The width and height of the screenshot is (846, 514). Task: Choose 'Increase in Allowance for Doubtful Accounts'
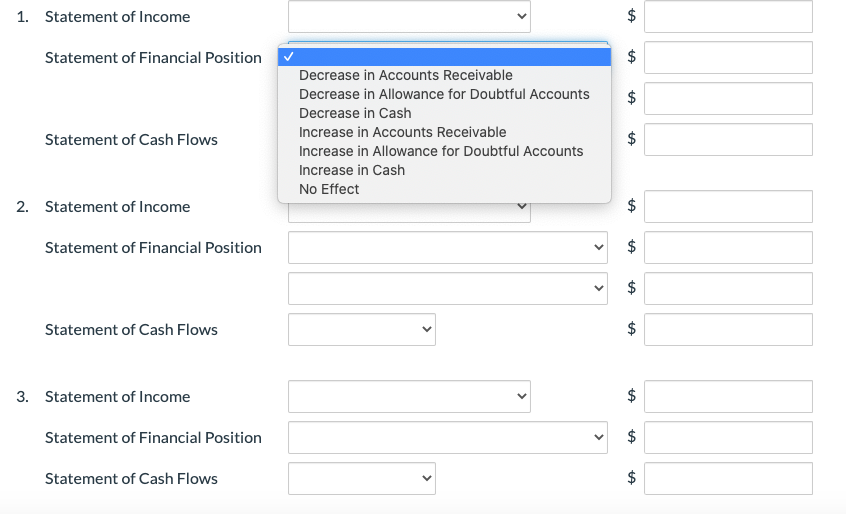441,152
